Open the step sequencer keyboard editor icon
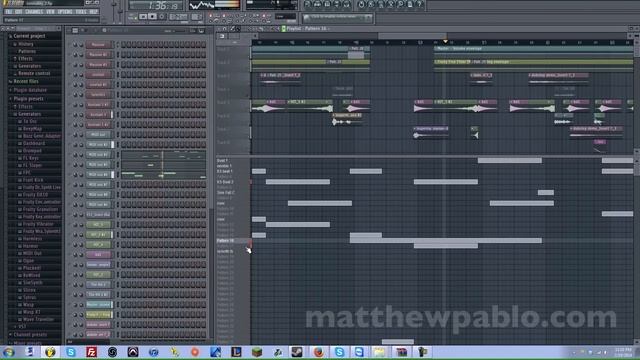The height and width of the screenshot is (360, 640). click(193, 31)
